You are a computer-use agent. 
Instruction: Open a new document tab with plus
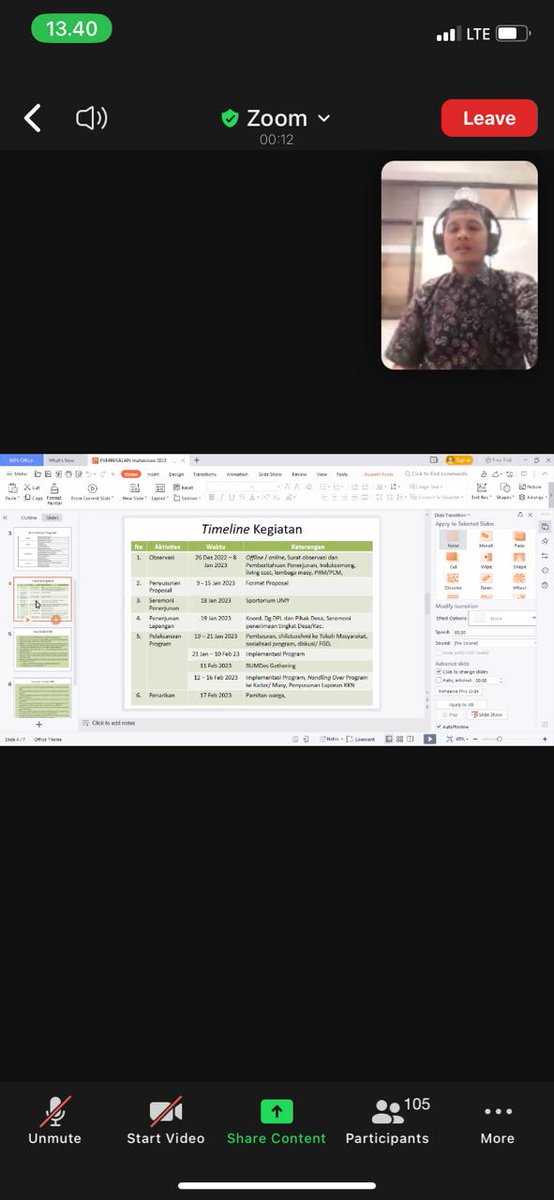pos(196,460)
